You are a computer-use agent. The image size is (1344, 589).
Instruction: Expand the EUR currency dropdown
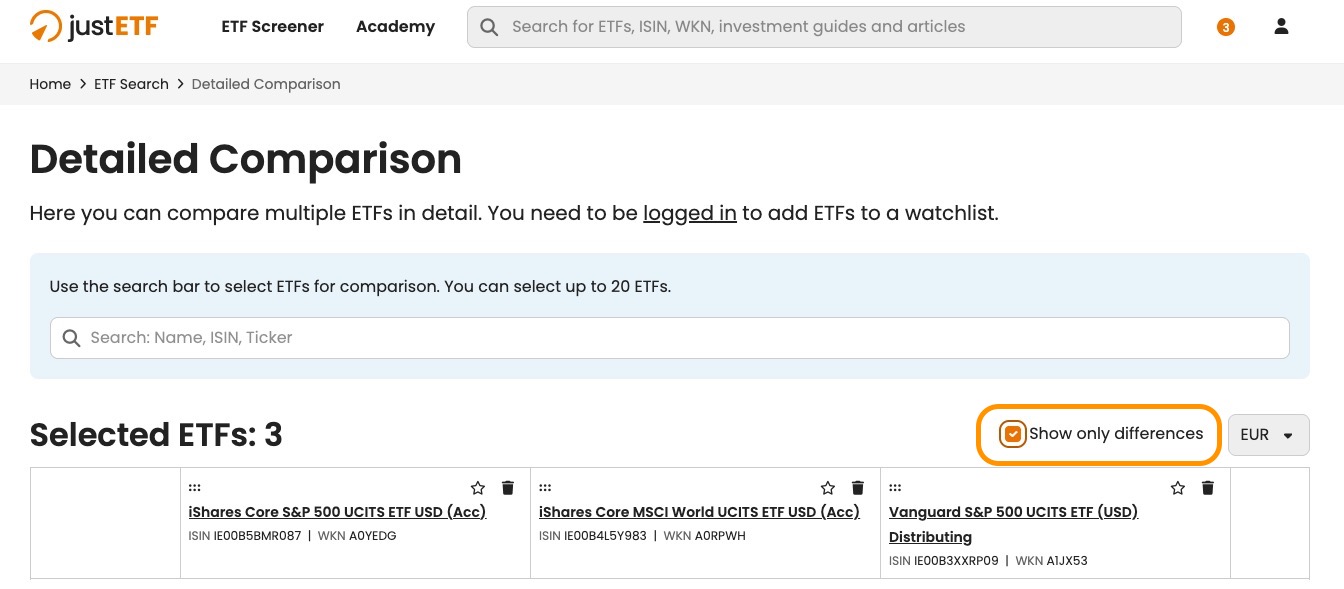point(1268,435)
